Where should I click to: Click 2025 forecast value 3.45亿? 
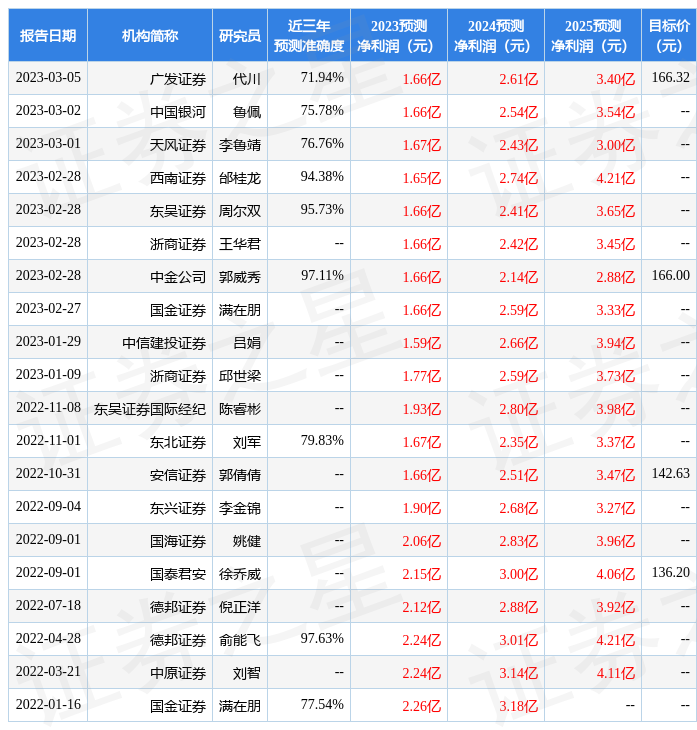[x=616, y=244]
